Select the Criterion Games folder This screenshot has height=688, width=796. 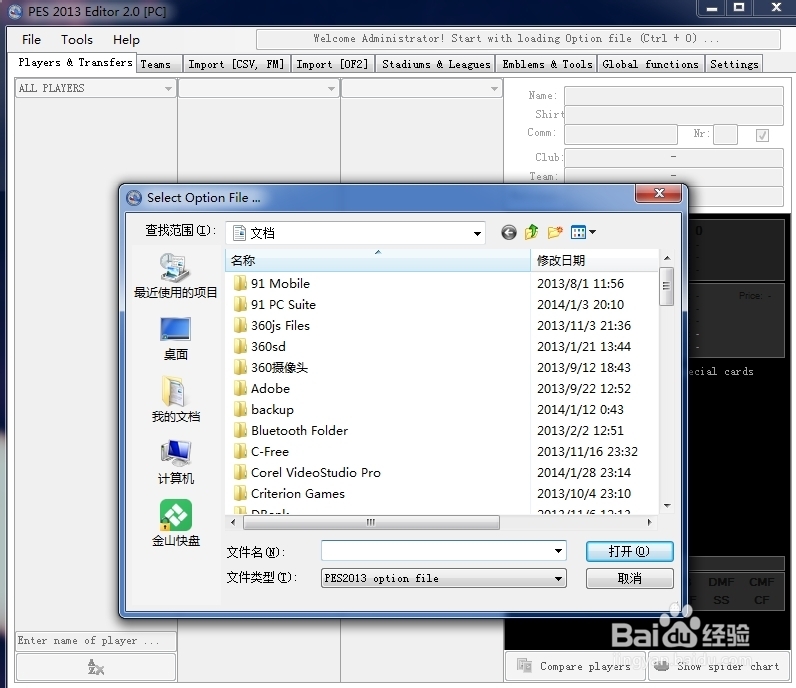pyautogui.click(x=297, y=494)
